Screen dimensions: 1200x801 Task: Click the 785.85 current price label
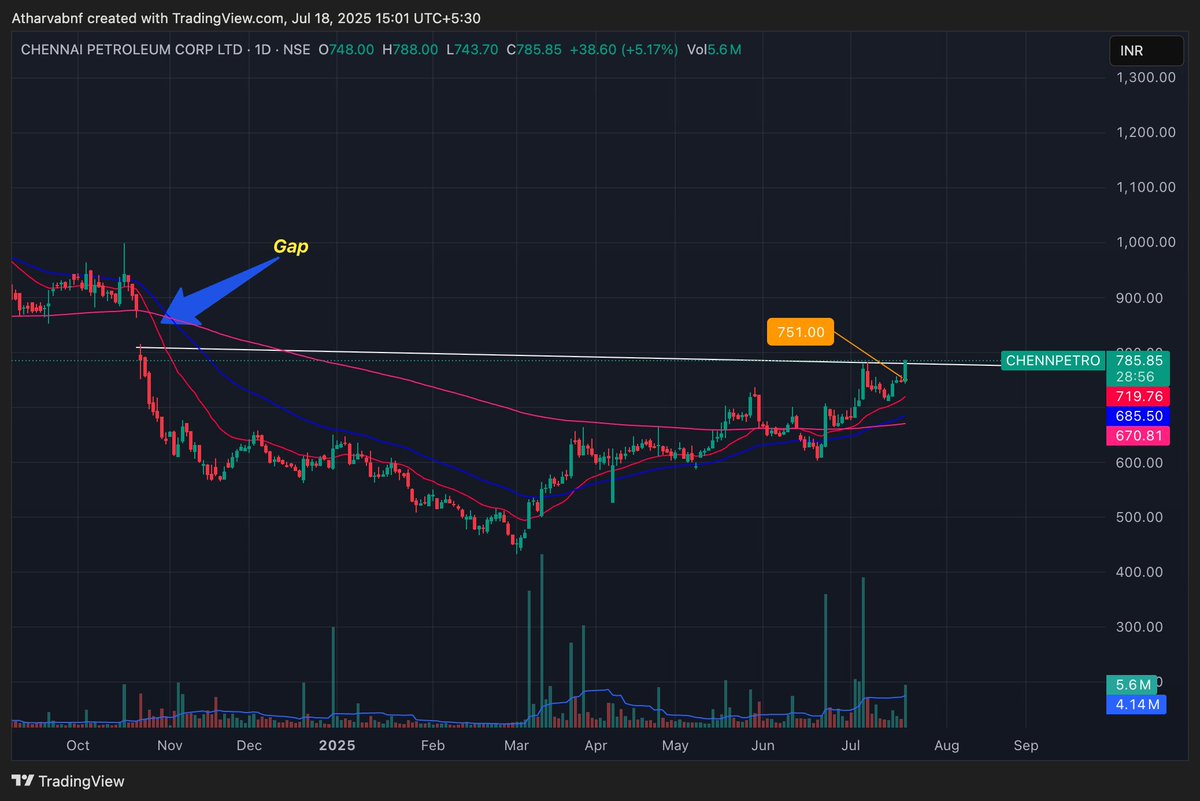point(1140,360)
